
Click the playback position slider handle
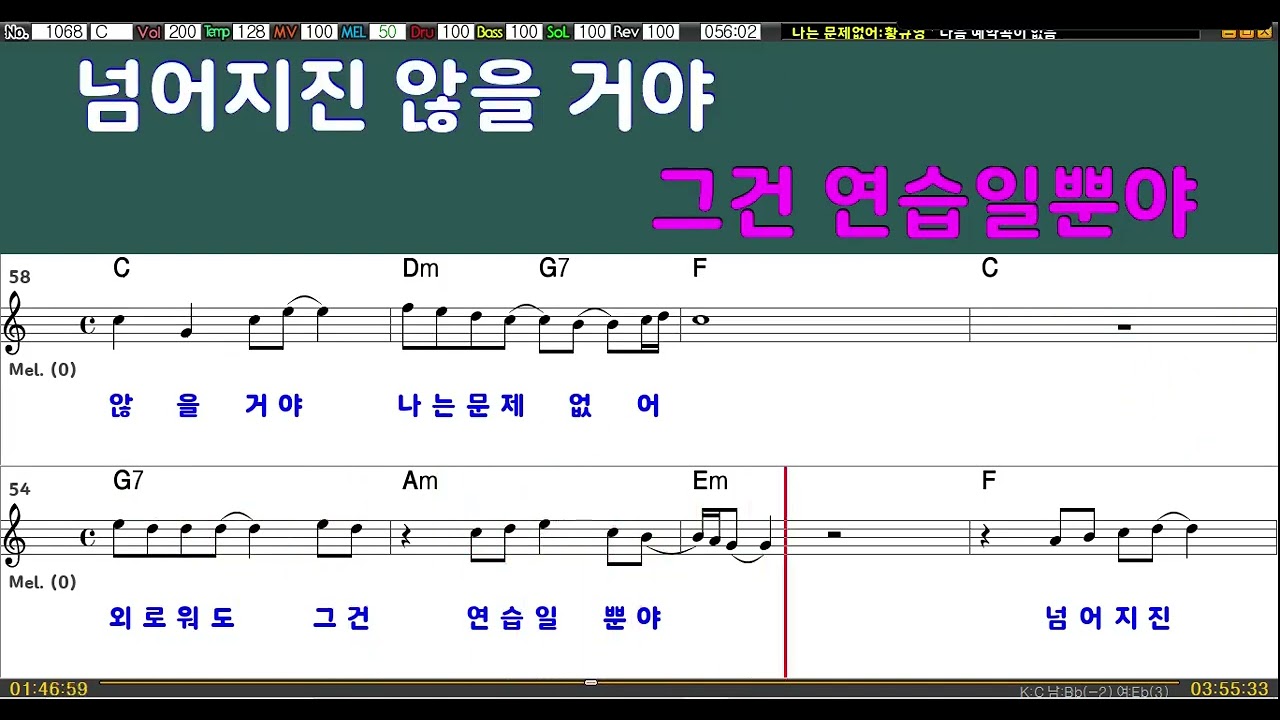tap(591, 682)
